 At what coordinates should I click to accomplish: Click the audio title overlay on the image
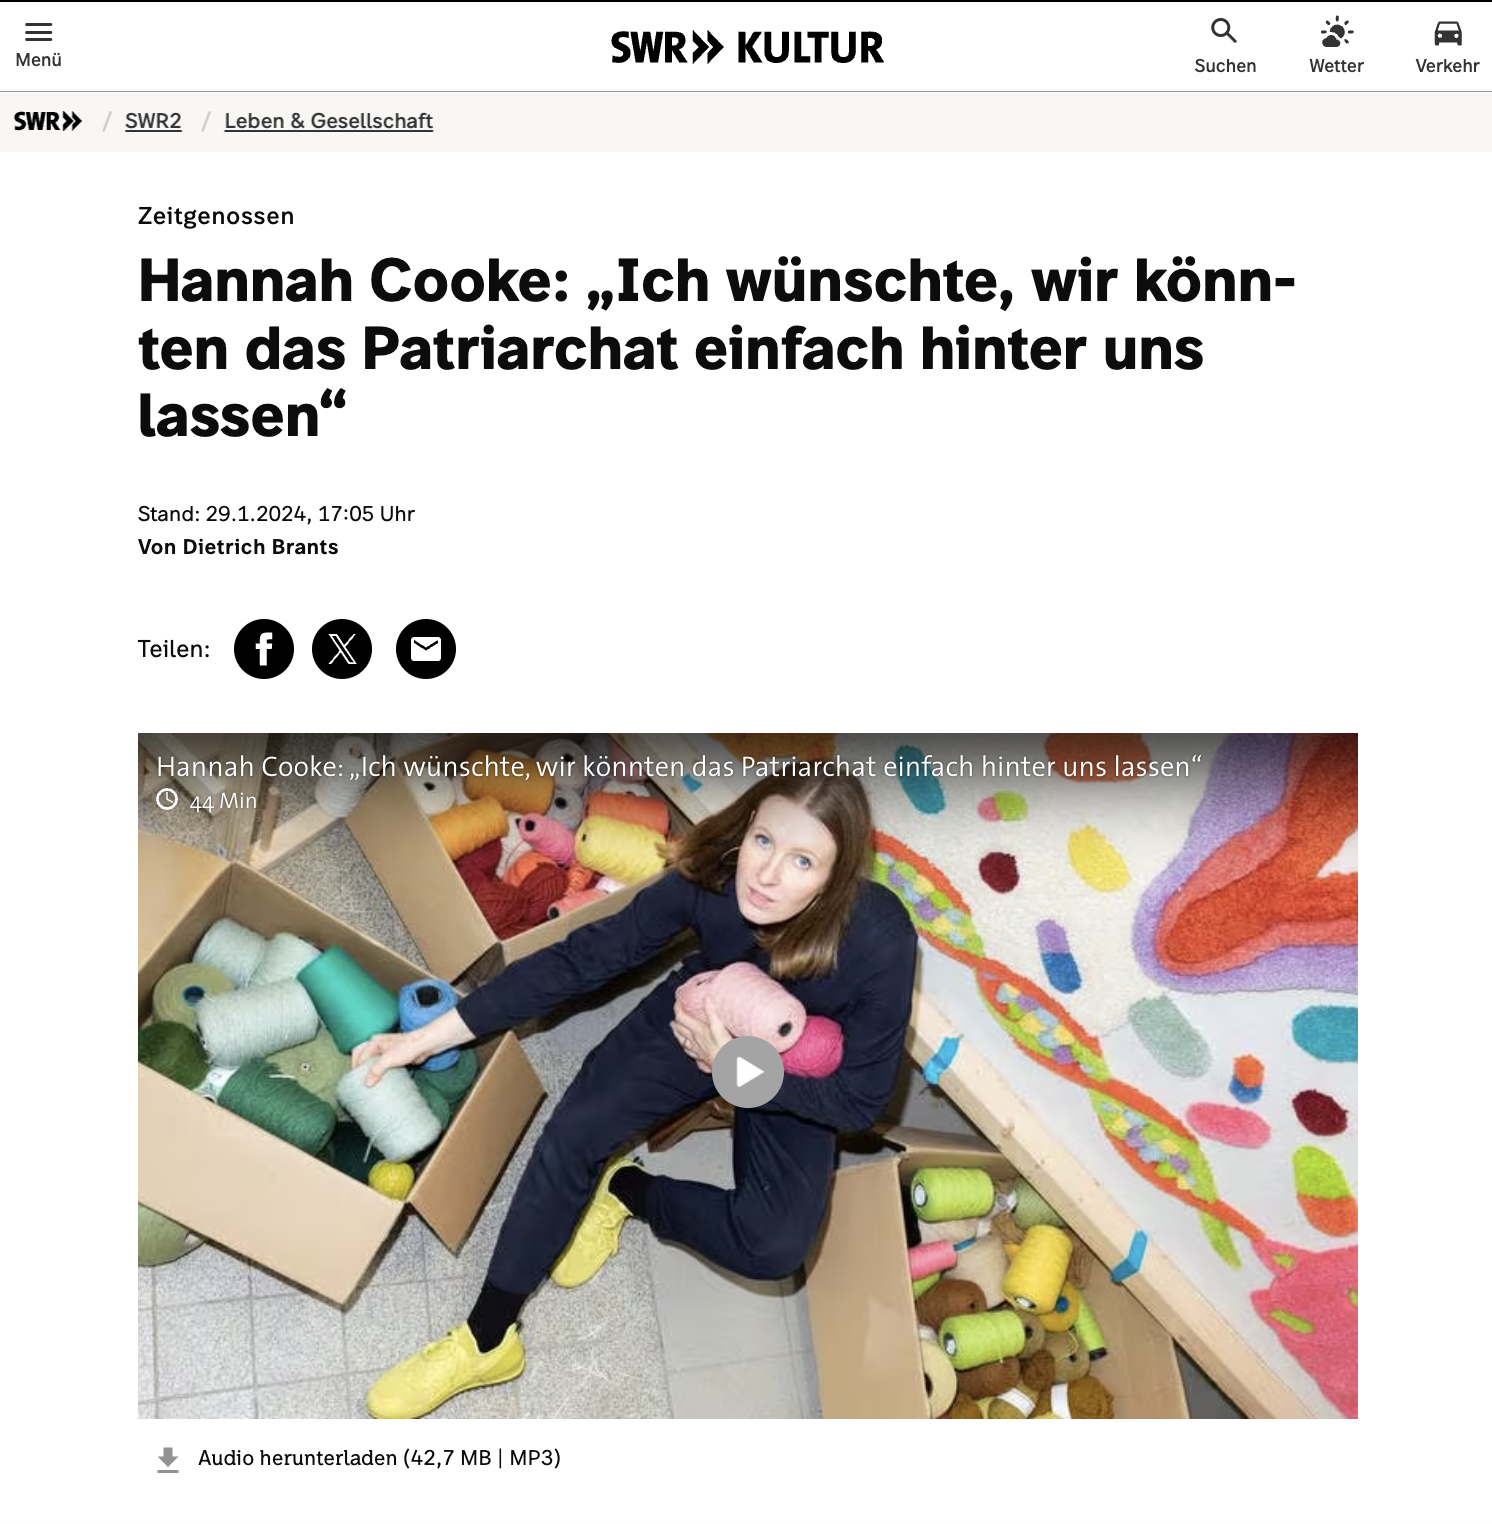point(679,767)
